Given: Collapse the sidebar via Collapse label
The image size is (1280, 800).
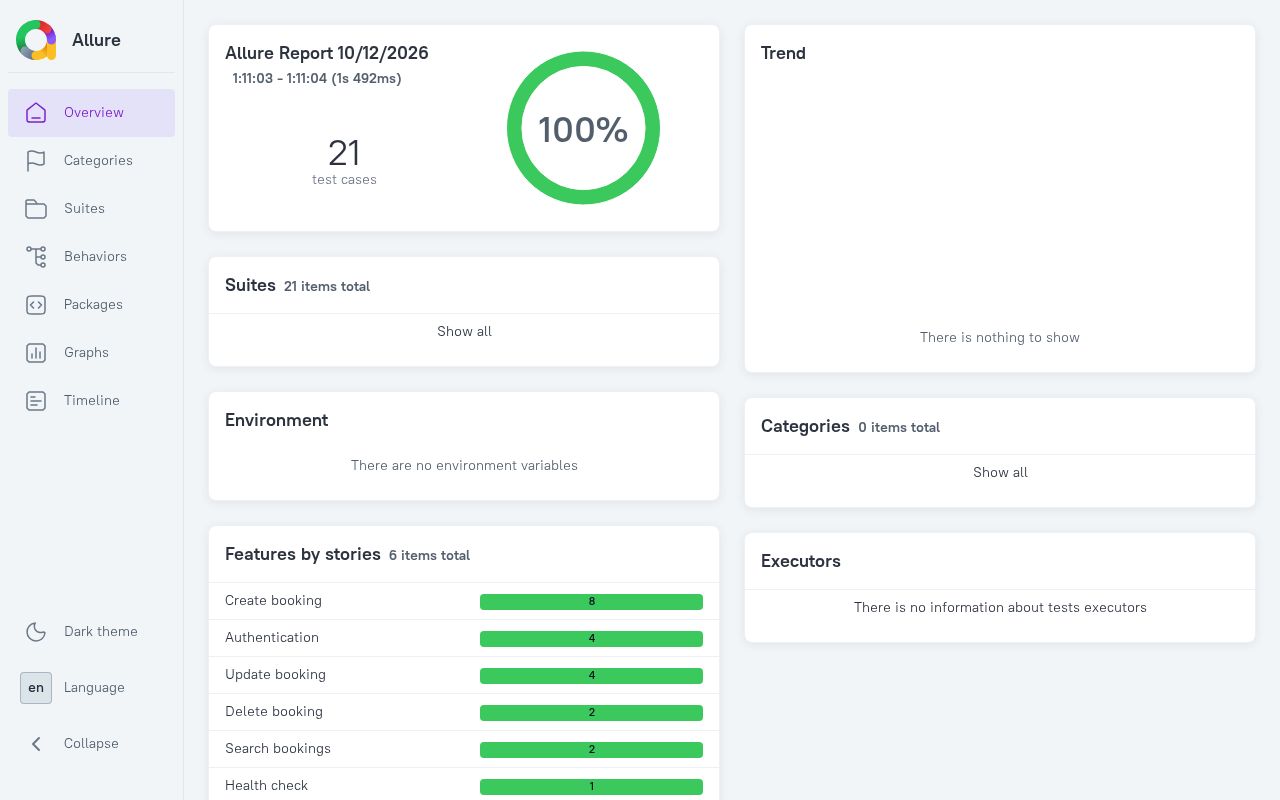Looking at the screenshot, I should click(x=91, y=744).
